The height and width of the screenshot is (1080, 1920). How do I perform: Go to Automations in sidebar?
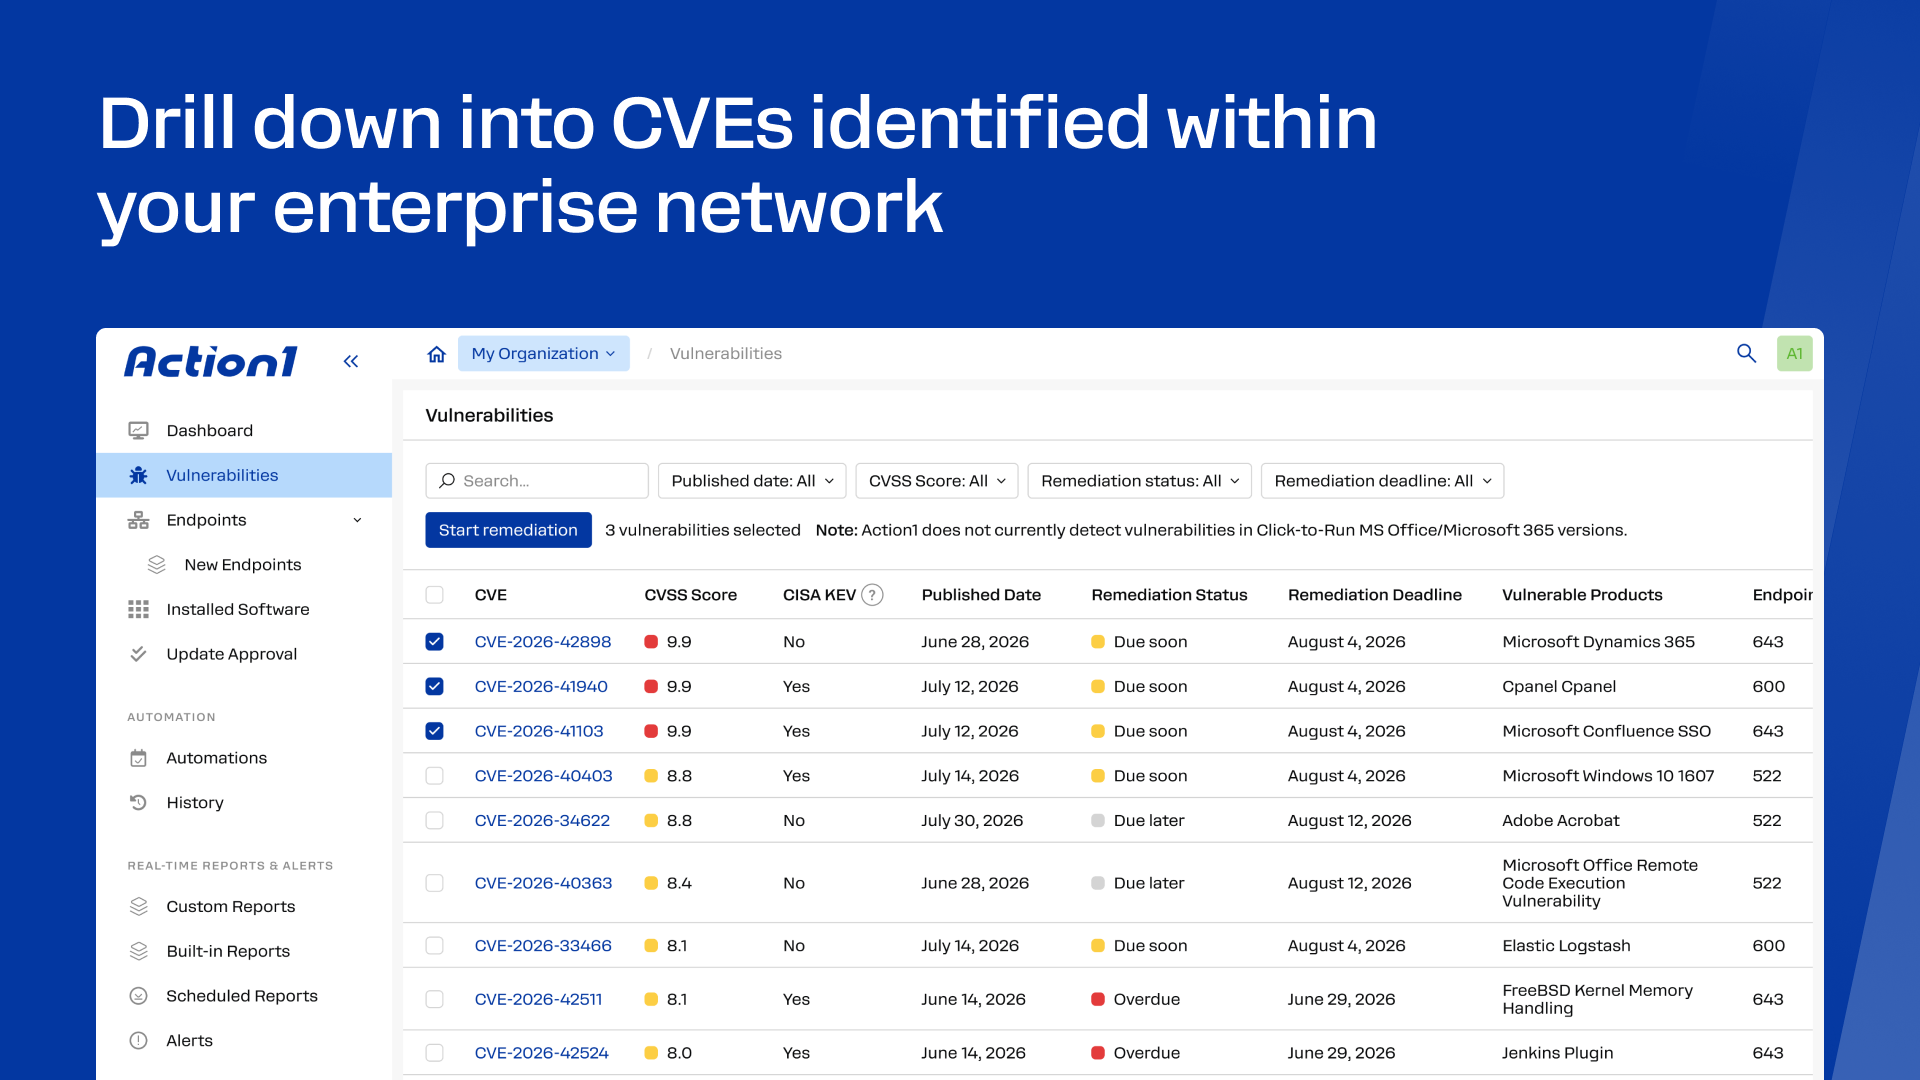245,758
